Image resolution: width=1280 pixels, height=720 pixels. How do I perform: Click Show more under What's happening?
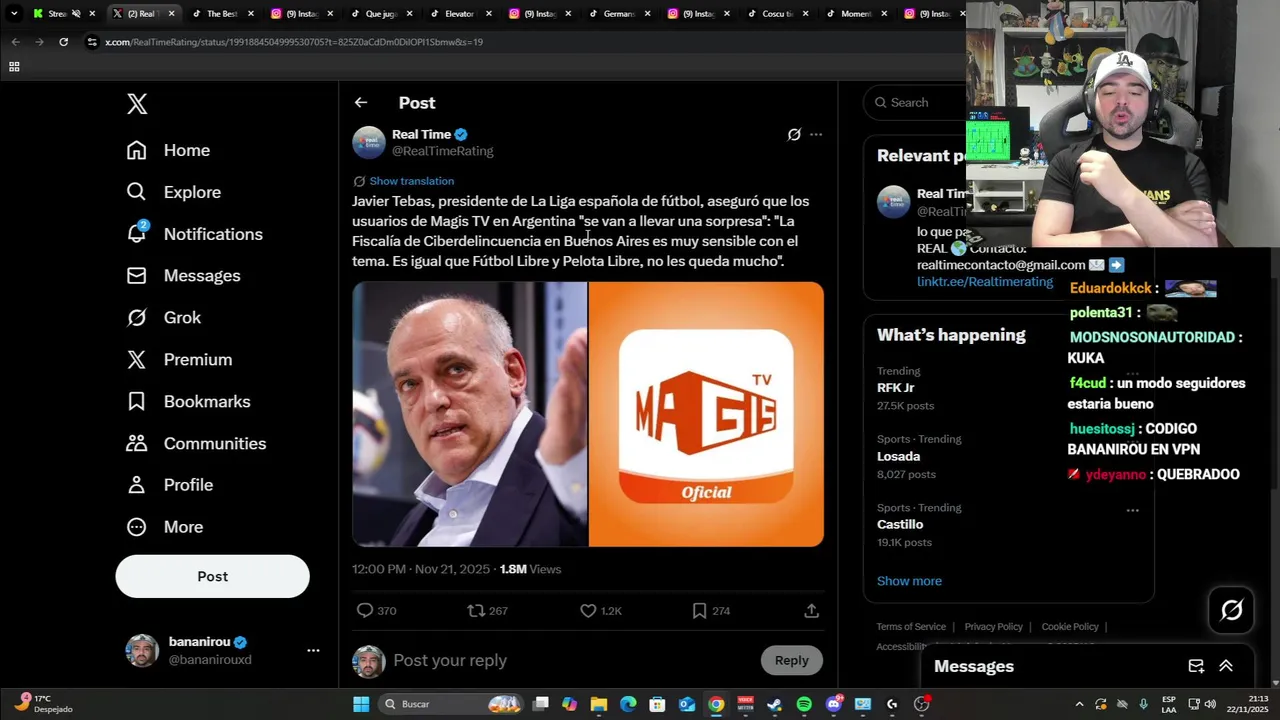(x=909, y=581)
